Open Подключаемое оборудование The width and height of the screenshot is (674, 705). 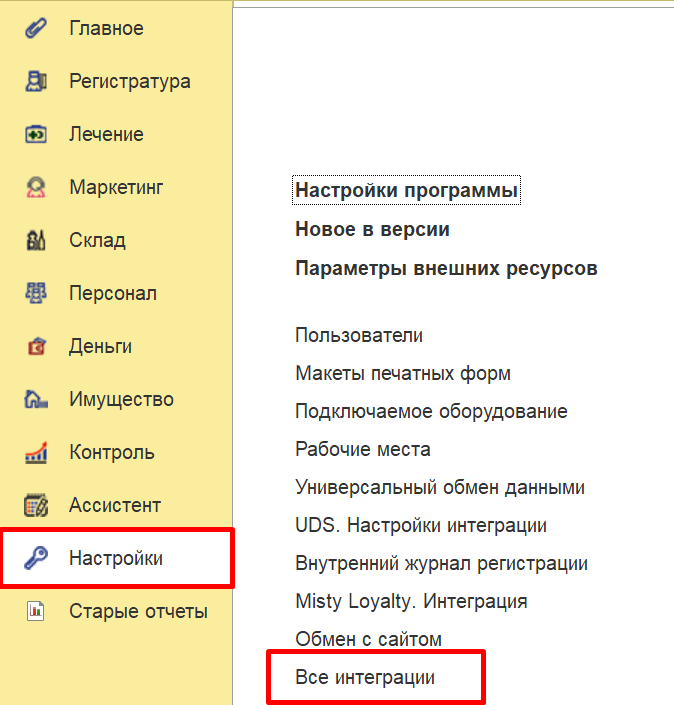pyautogui.click(x=431, y=411)
